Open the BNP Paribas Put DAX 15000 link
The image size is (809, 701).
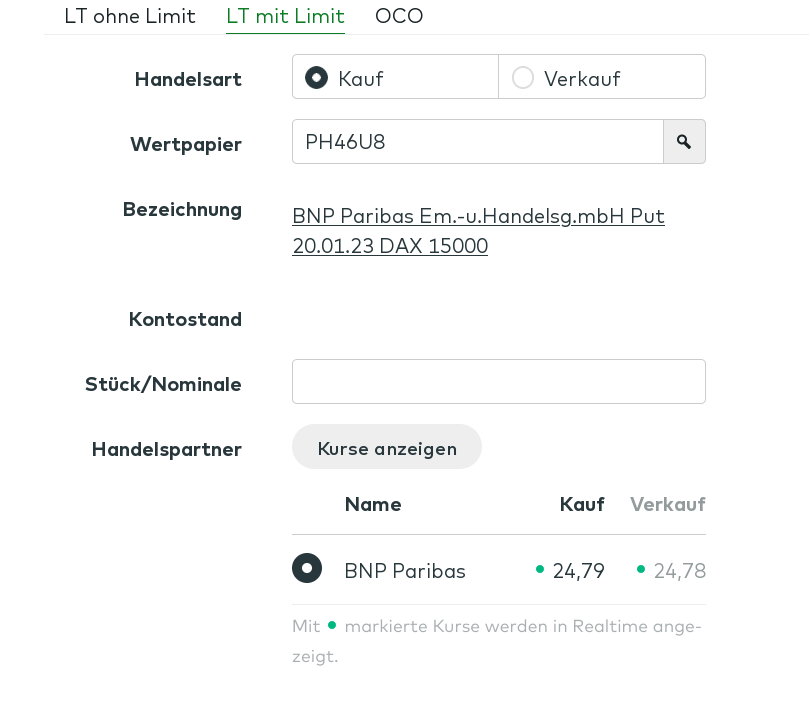pyautogui.click(x=478, y=231)
